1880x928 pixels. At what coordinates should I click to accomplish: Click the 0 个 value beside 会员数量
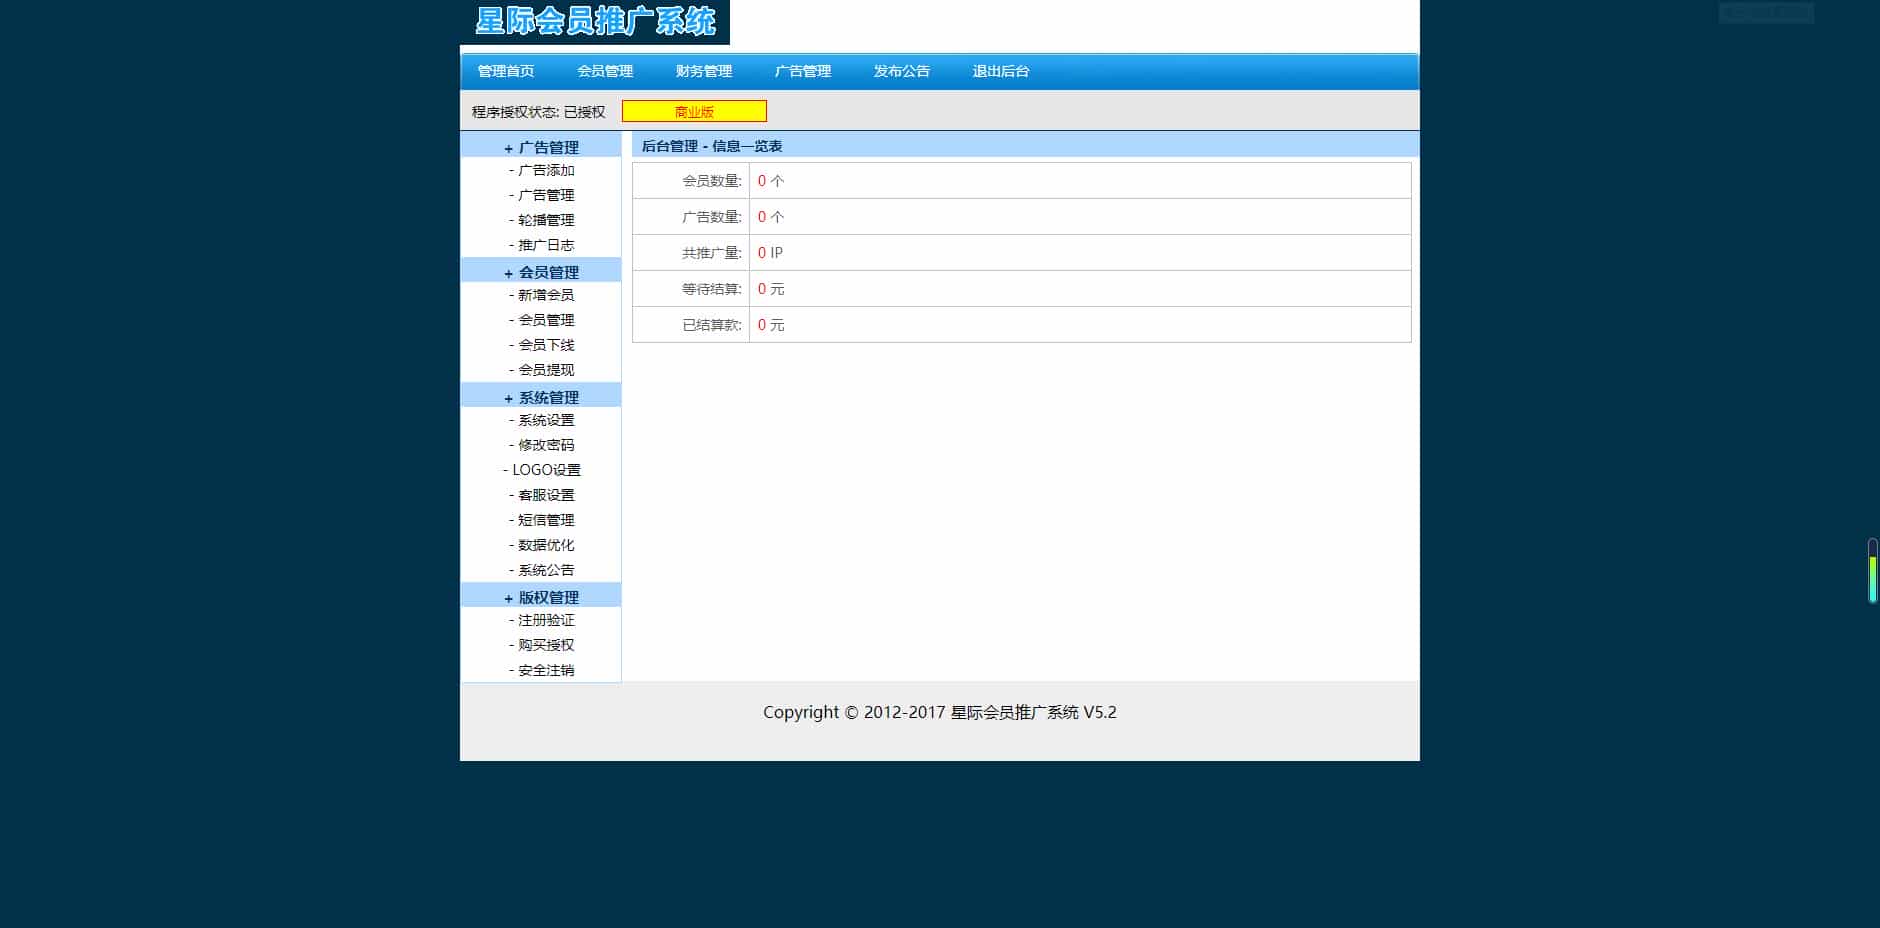[771, 181]
